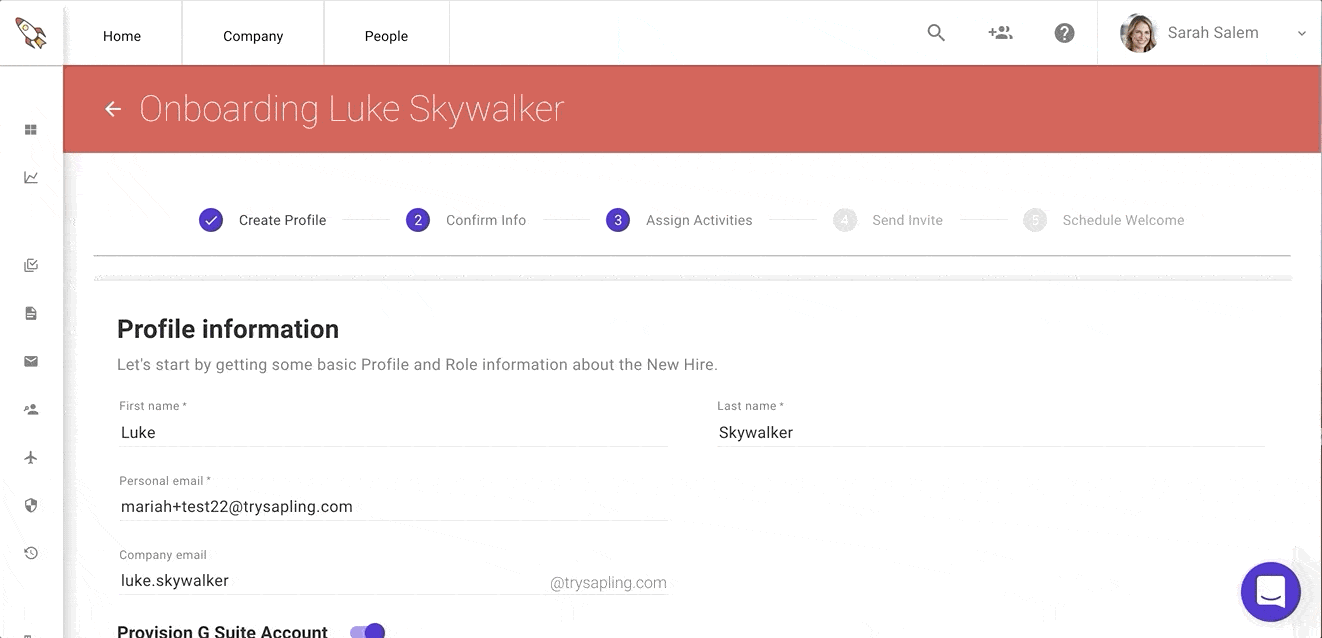Click the Last name field containing Skywalker

pyautogui.click(x=991, y=433)
